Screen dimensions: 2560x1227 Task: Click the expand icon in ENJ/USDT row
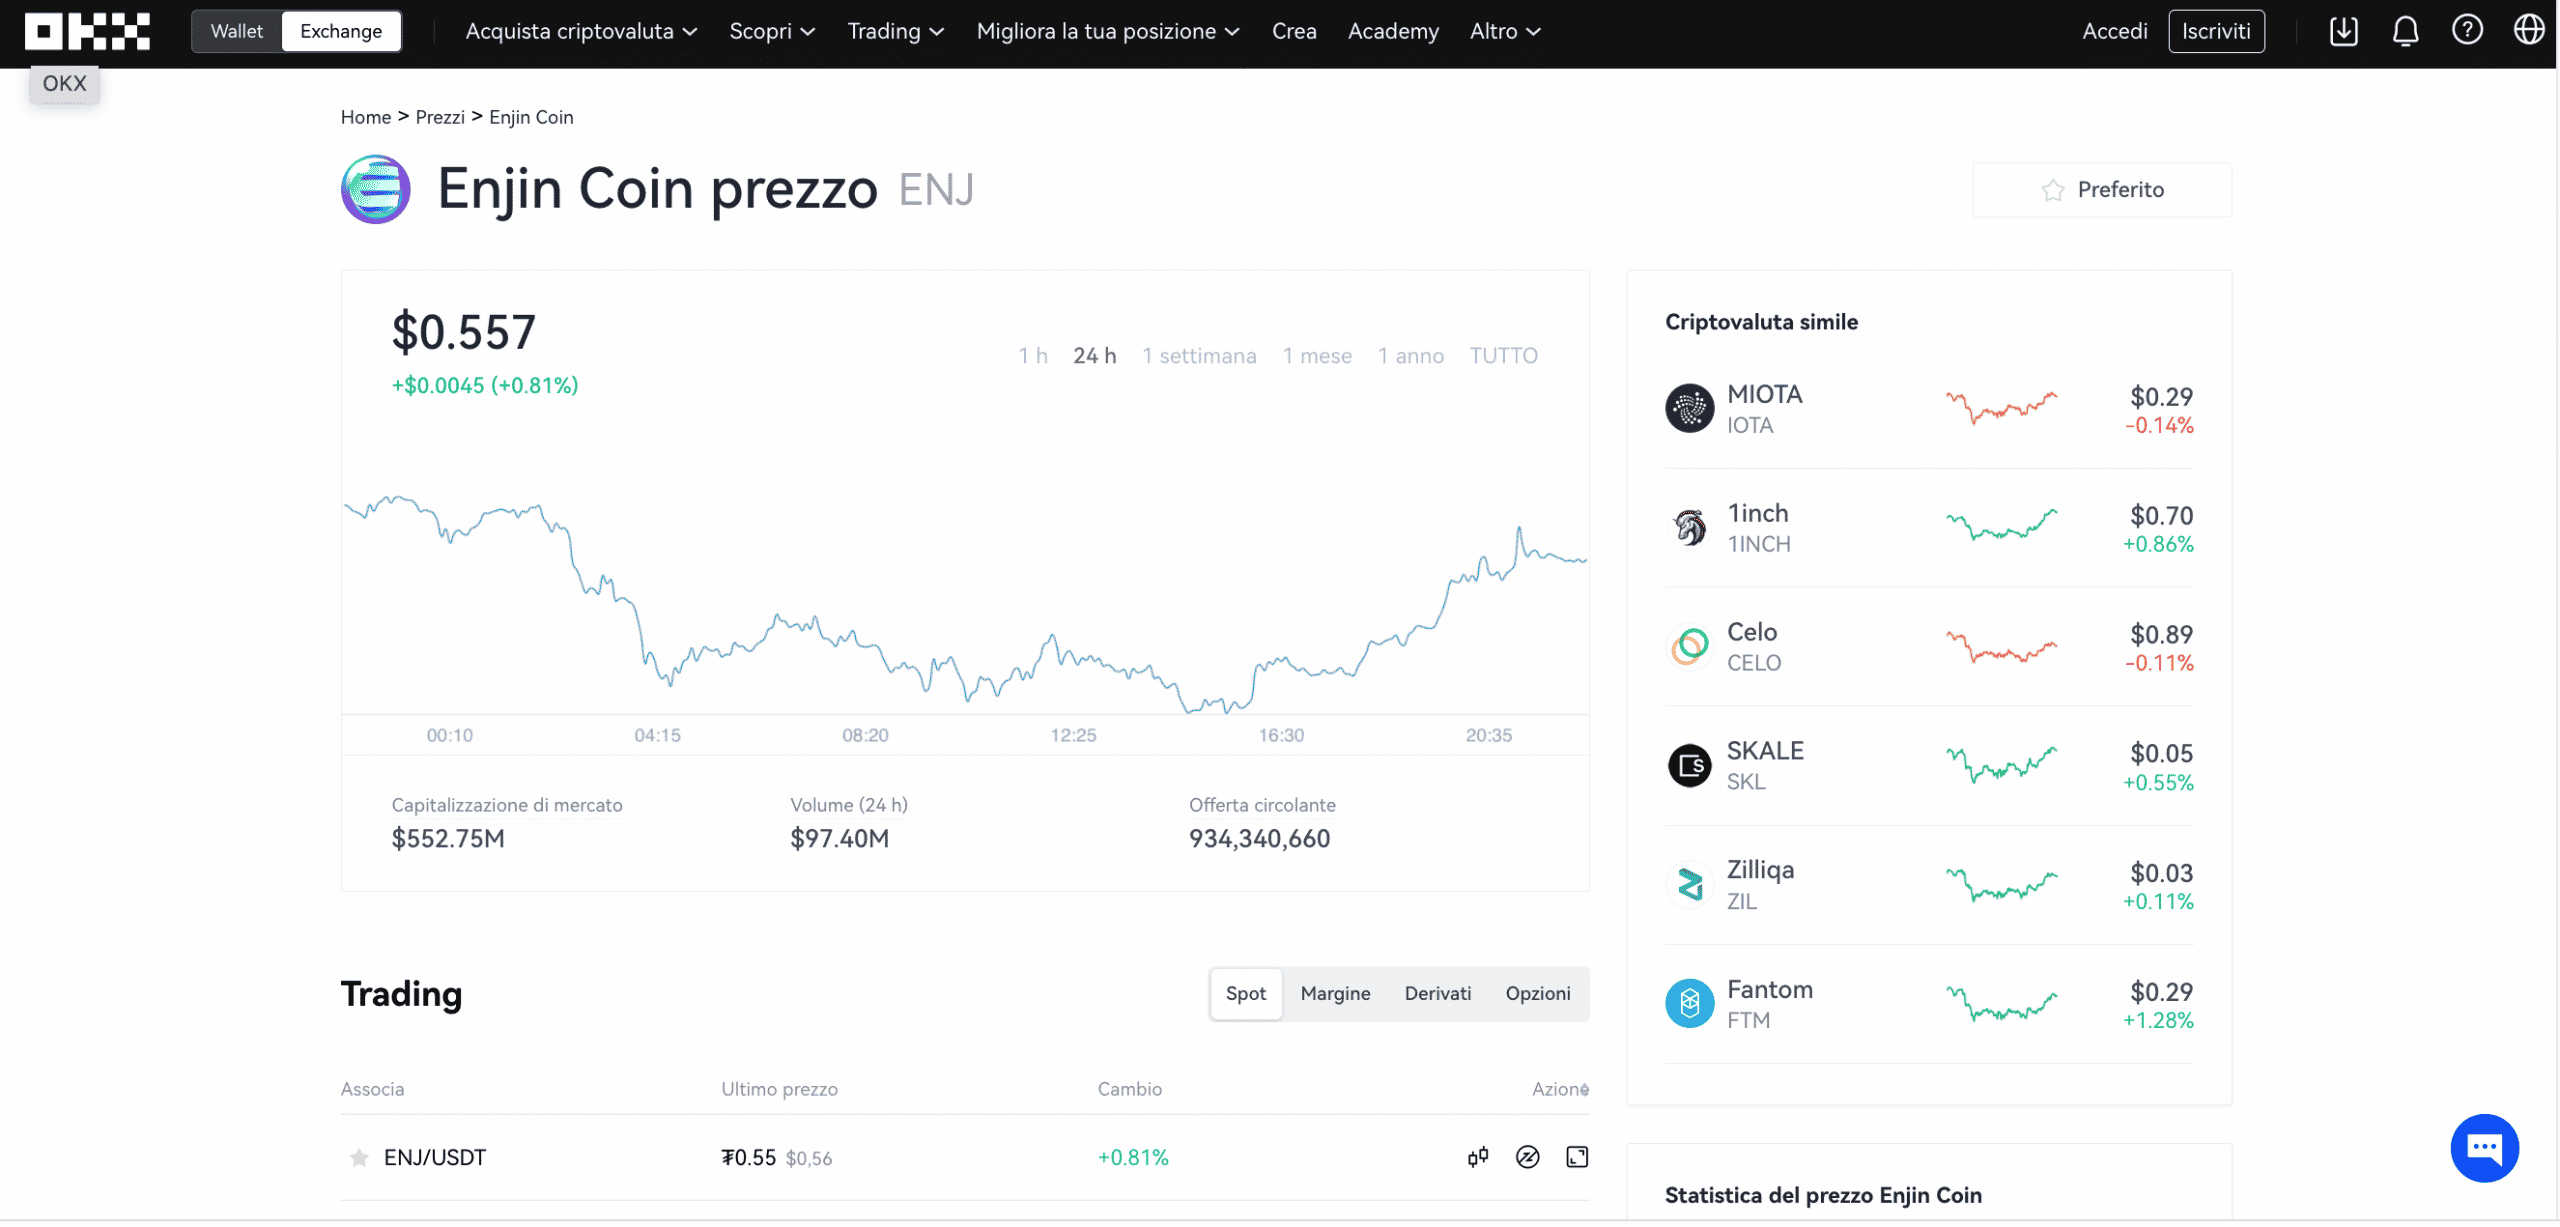point(1577,1157)
